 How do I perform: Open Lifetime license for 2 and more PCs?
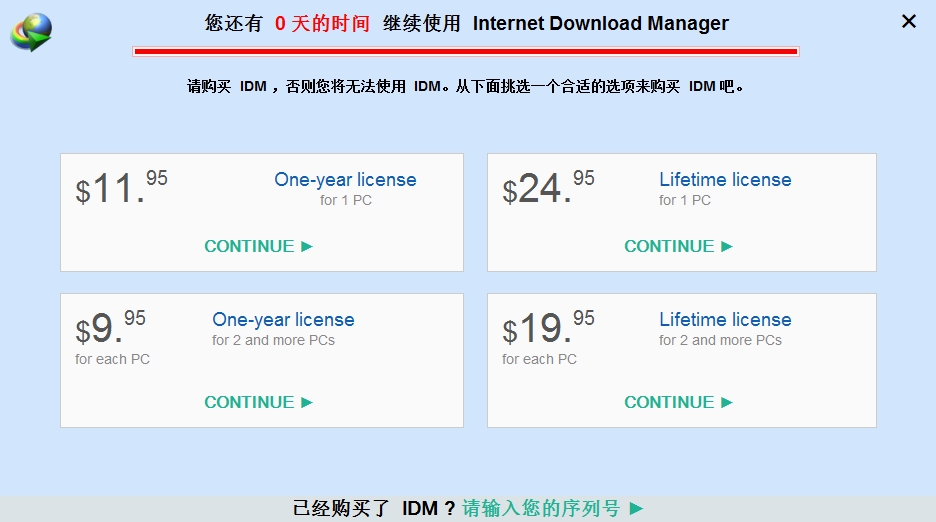pos(725,320)
